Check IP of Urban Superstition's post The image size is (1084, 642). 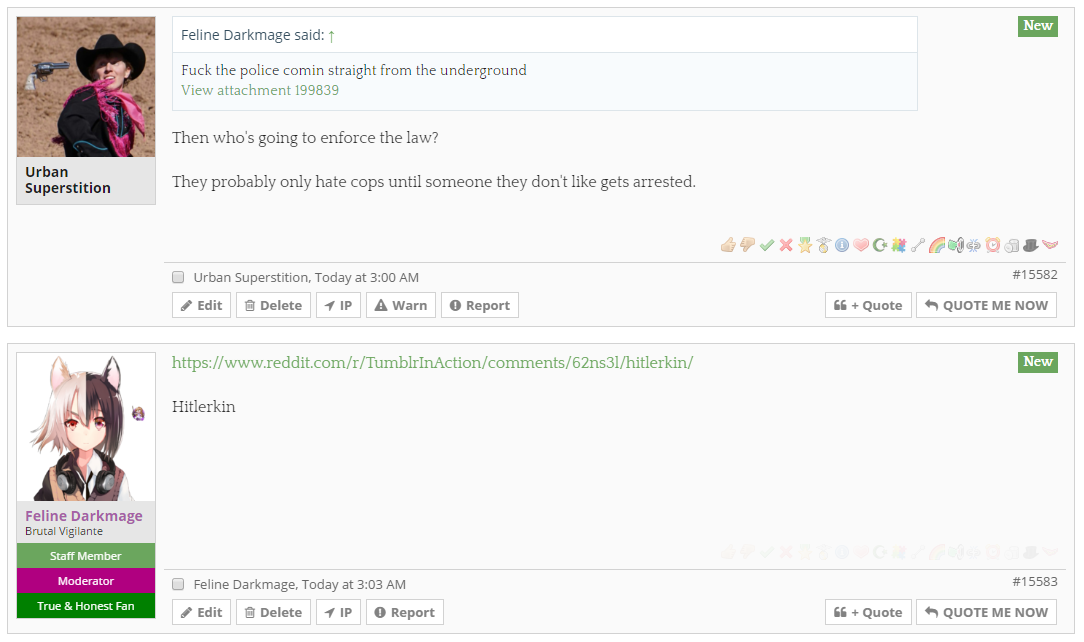coord(338,305)
